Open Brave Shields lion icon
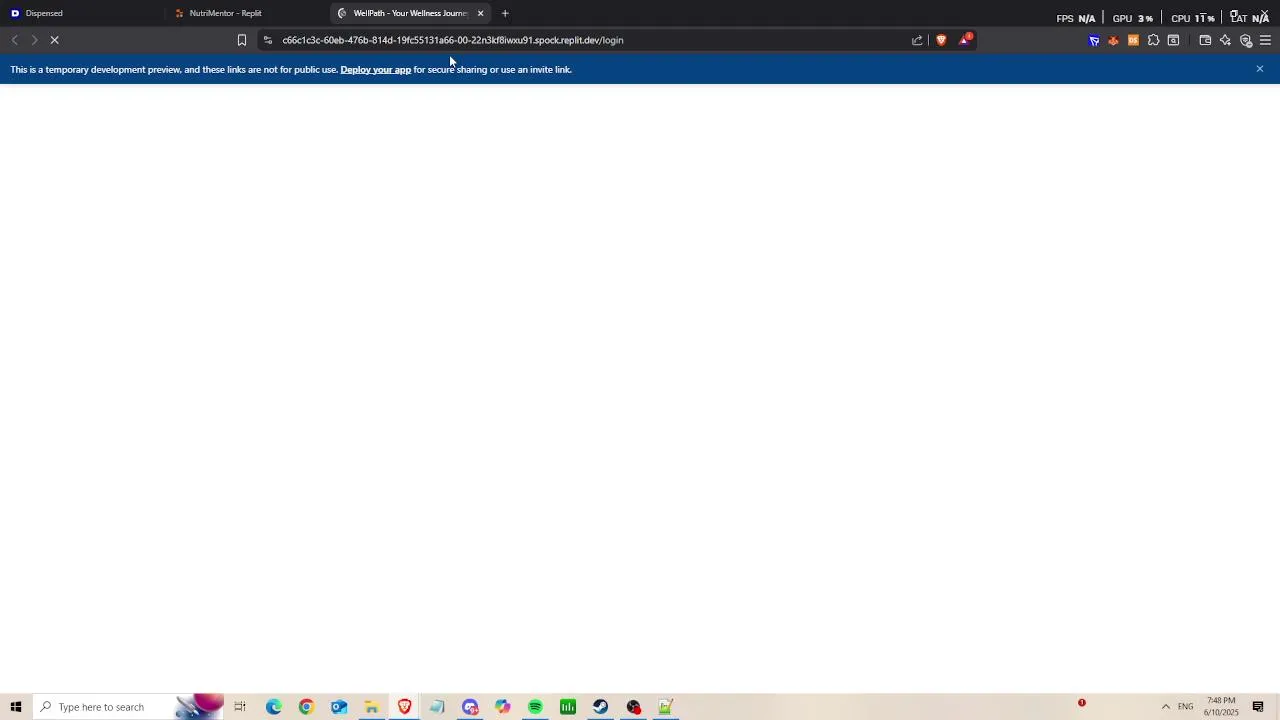This screenshot has width=1280, height=720. tap(941, 40)
